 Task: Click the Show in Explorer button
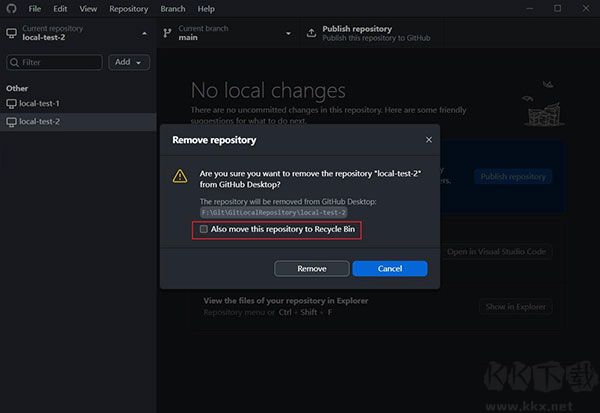click(515, 307)
